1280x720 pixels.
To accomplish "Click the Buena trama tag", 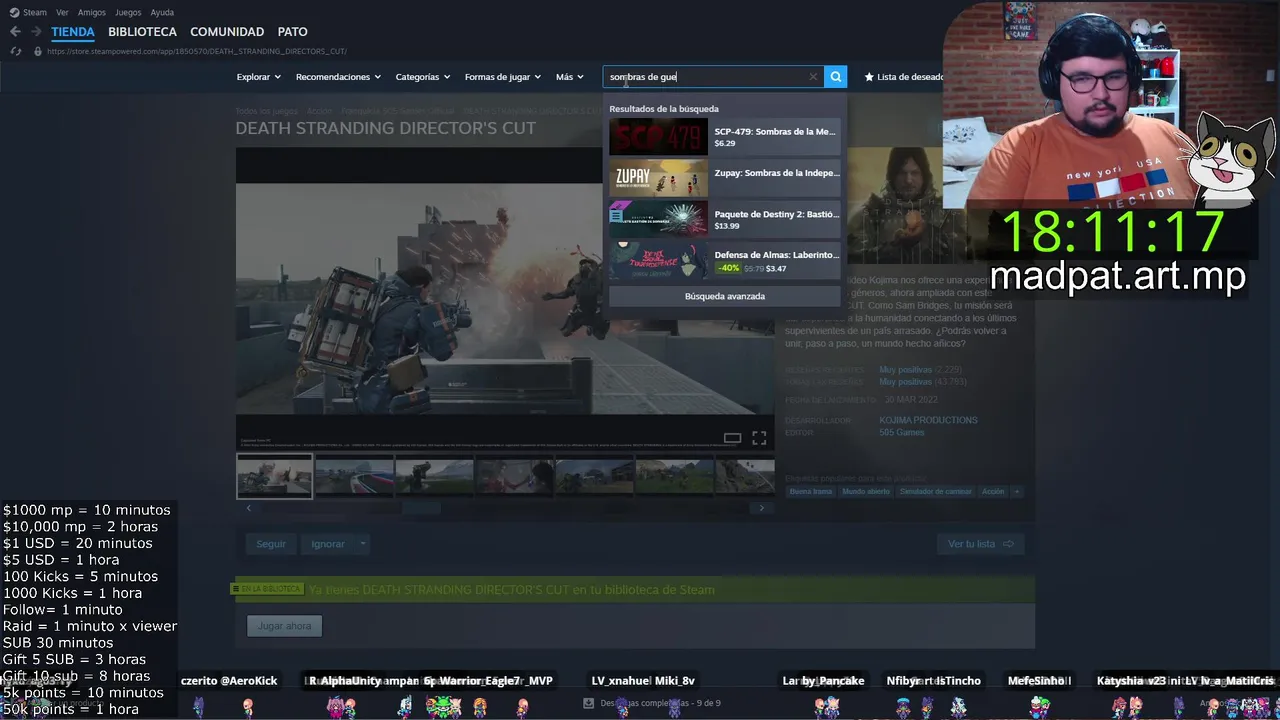I will tap(810, 492).
